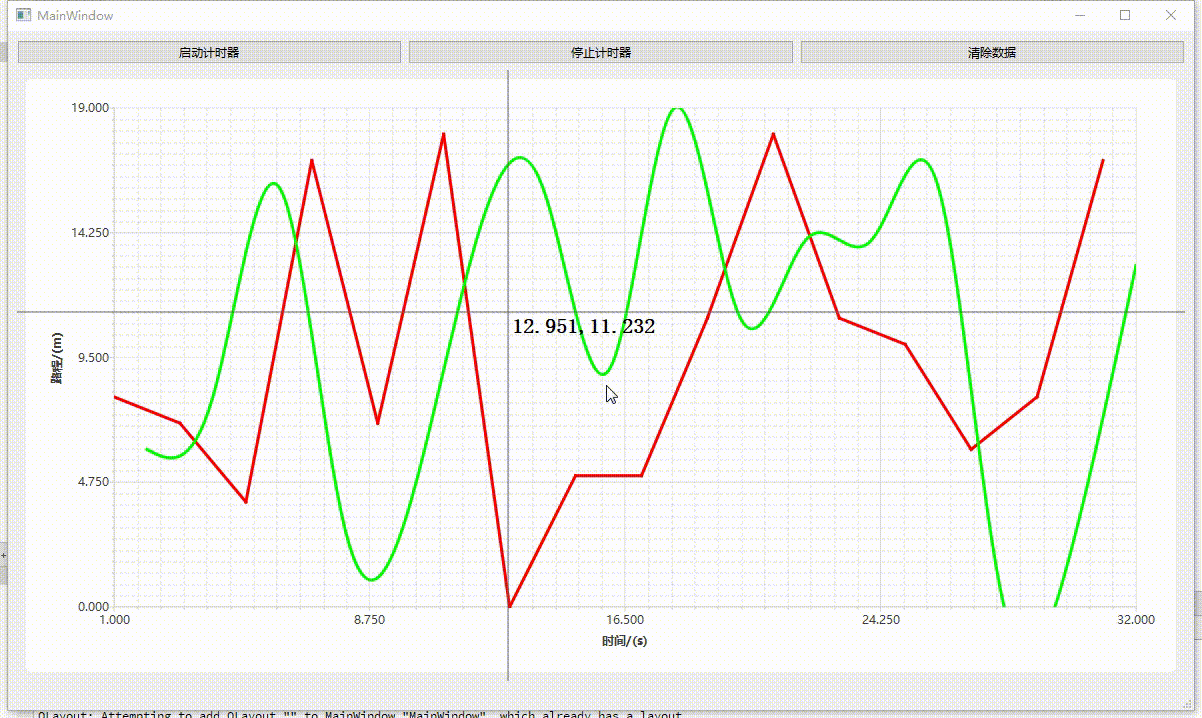Click the x-axis label 16.500
This screenshot has height=718, width=1202.
[x=625, y=620]
